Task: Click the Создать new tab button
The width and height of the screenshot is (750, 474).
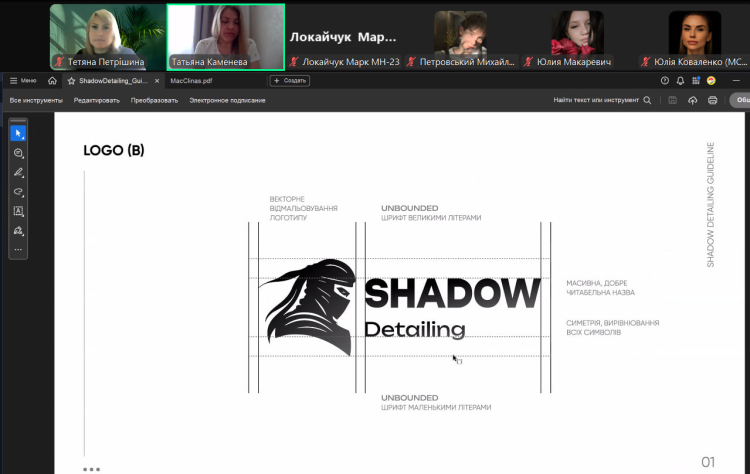Action: 290,80
